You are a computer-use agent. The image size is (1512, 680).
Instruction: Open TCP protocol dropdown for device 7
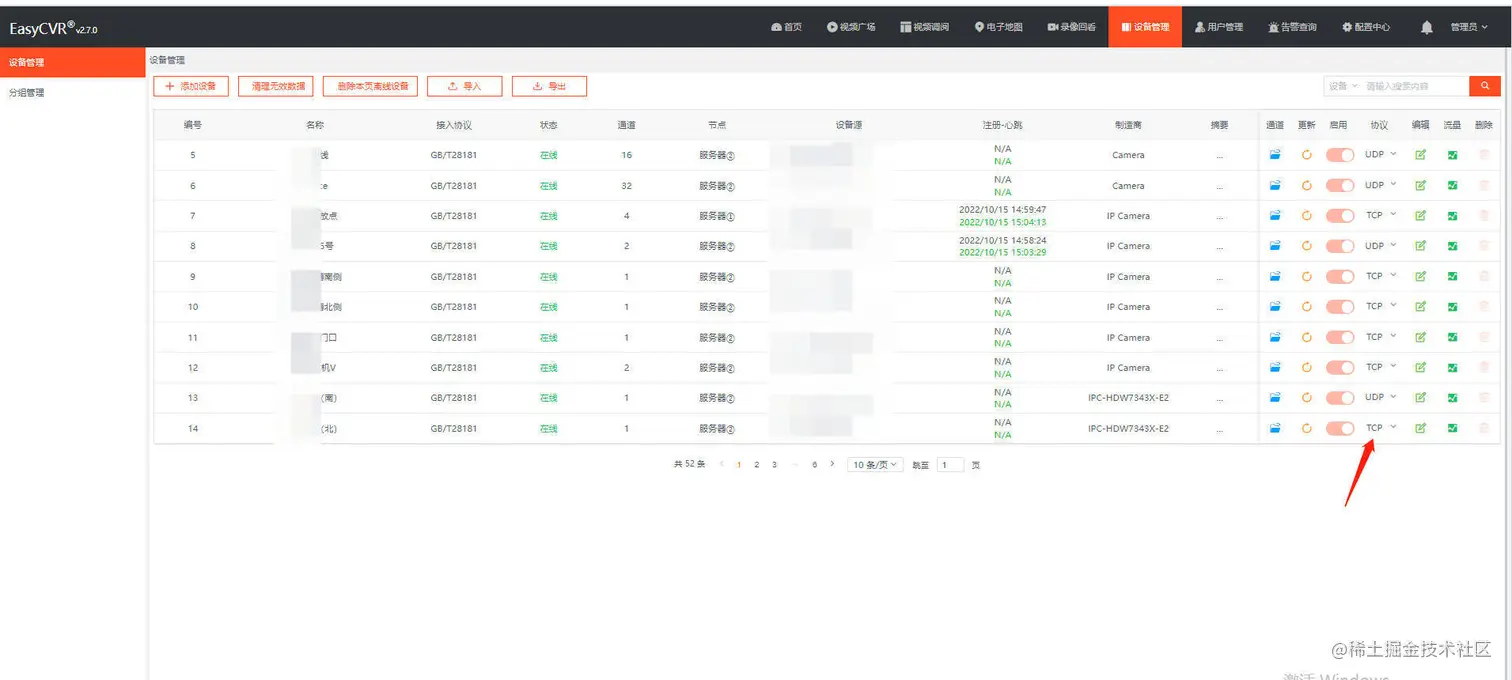(1381, 215)
